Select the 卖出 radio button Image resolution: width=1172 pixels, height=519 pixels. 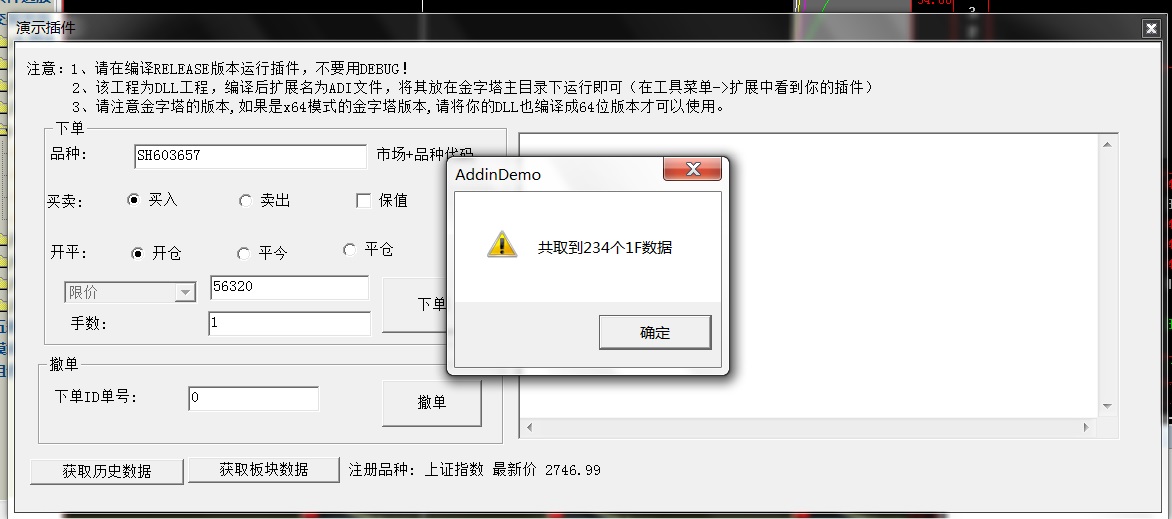tap(245, 200)
